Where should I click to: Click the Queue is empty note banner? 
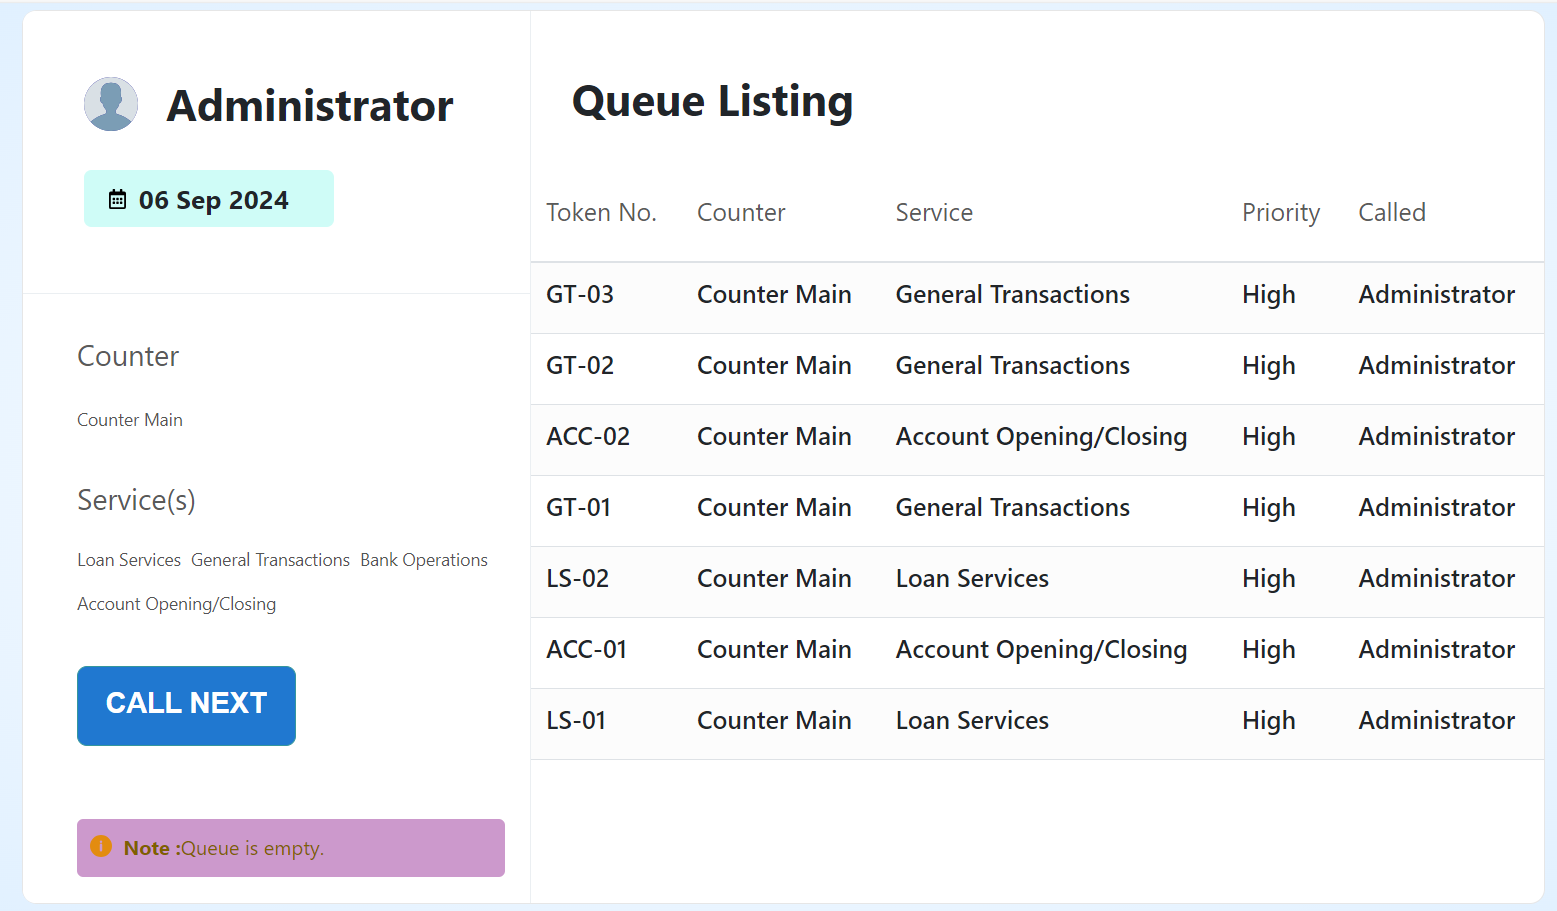pos(291,848)
